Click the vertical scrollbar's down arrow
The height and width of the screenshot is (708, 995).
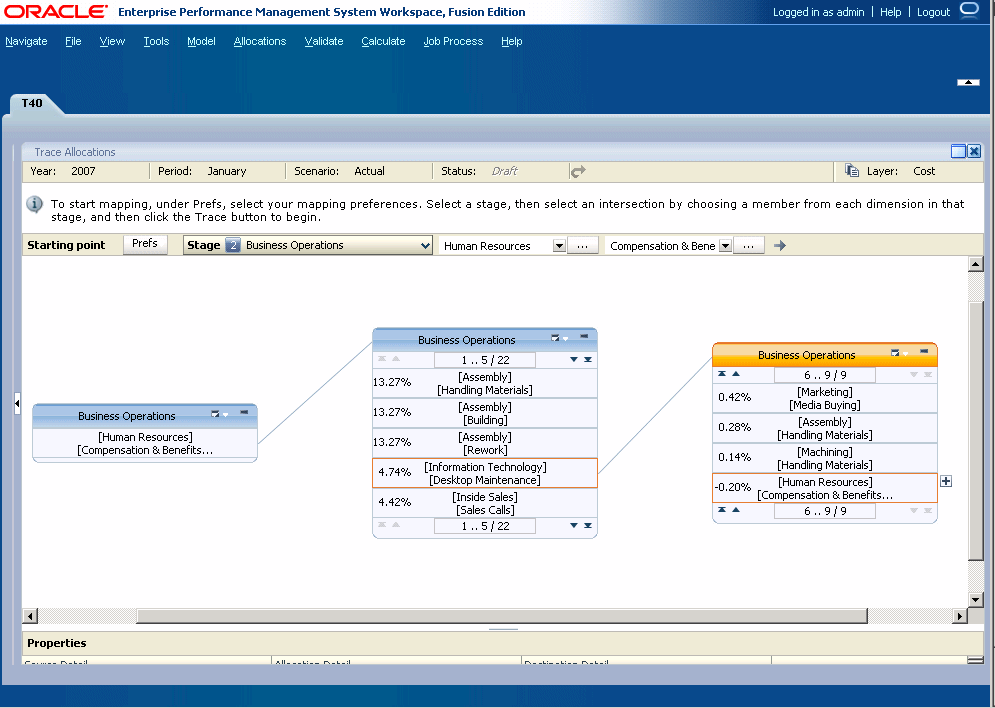coord(976,600)
